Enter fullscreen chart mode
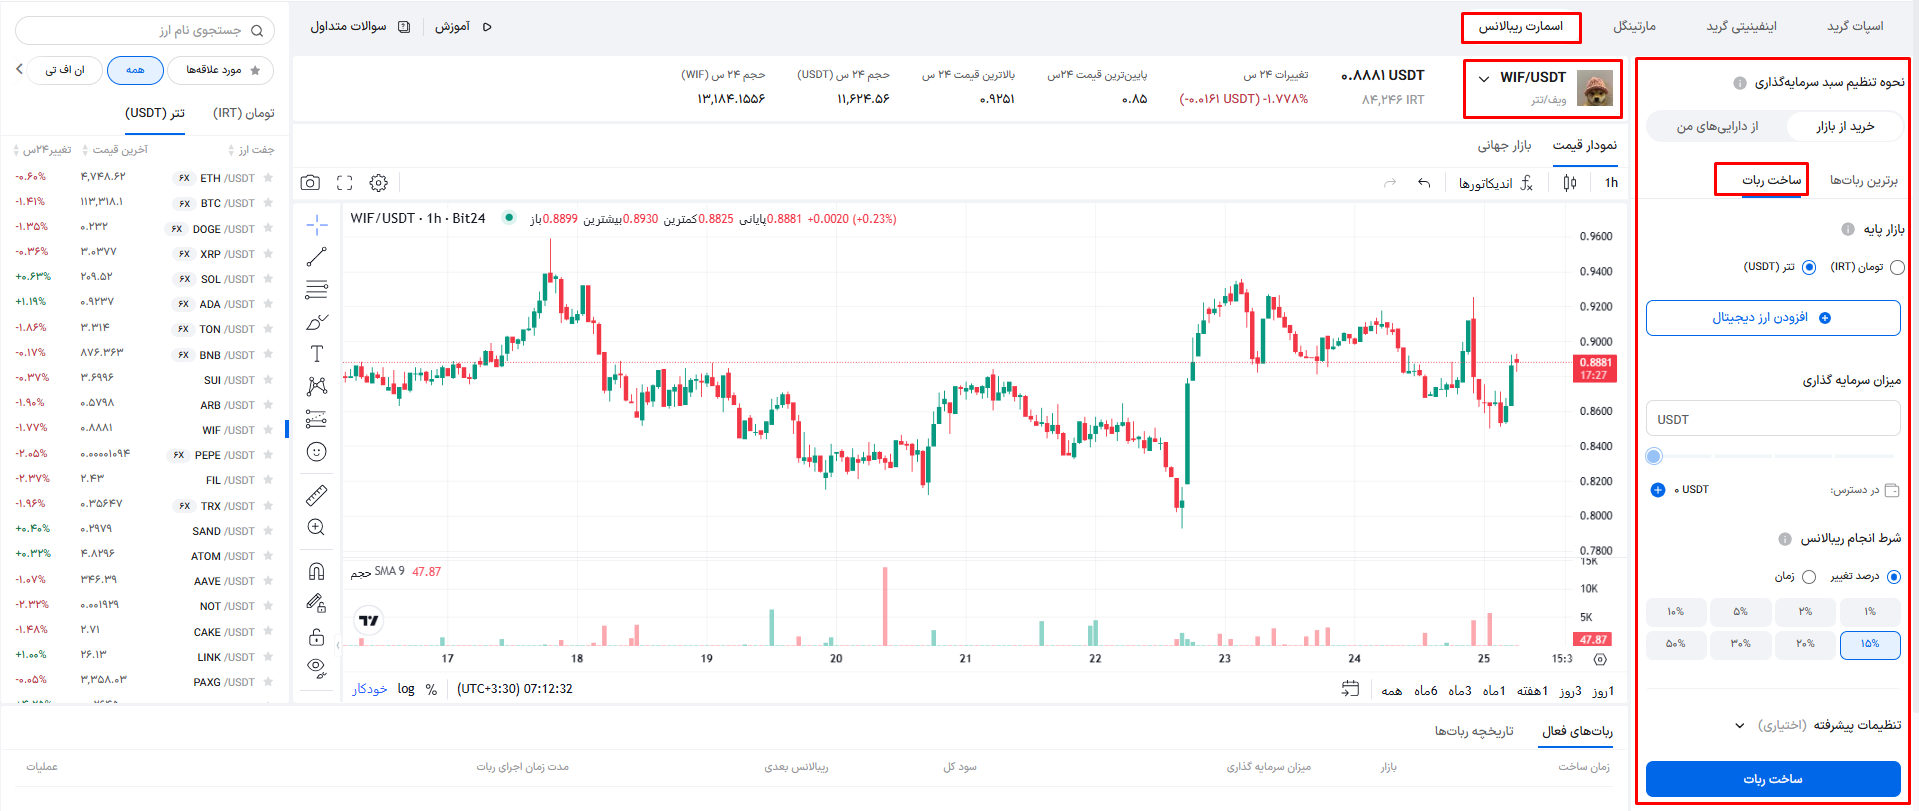Viewport: 1919px width, 811px height. click(x=344, y=183)
